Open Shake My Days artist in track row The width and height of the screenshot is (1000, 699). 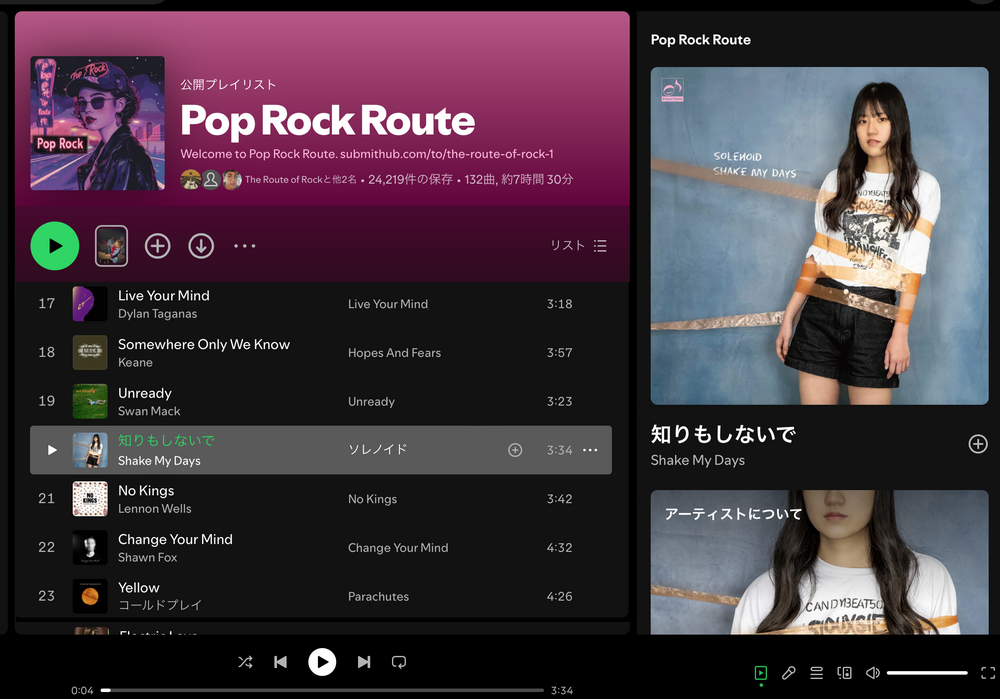pos(159,460)
